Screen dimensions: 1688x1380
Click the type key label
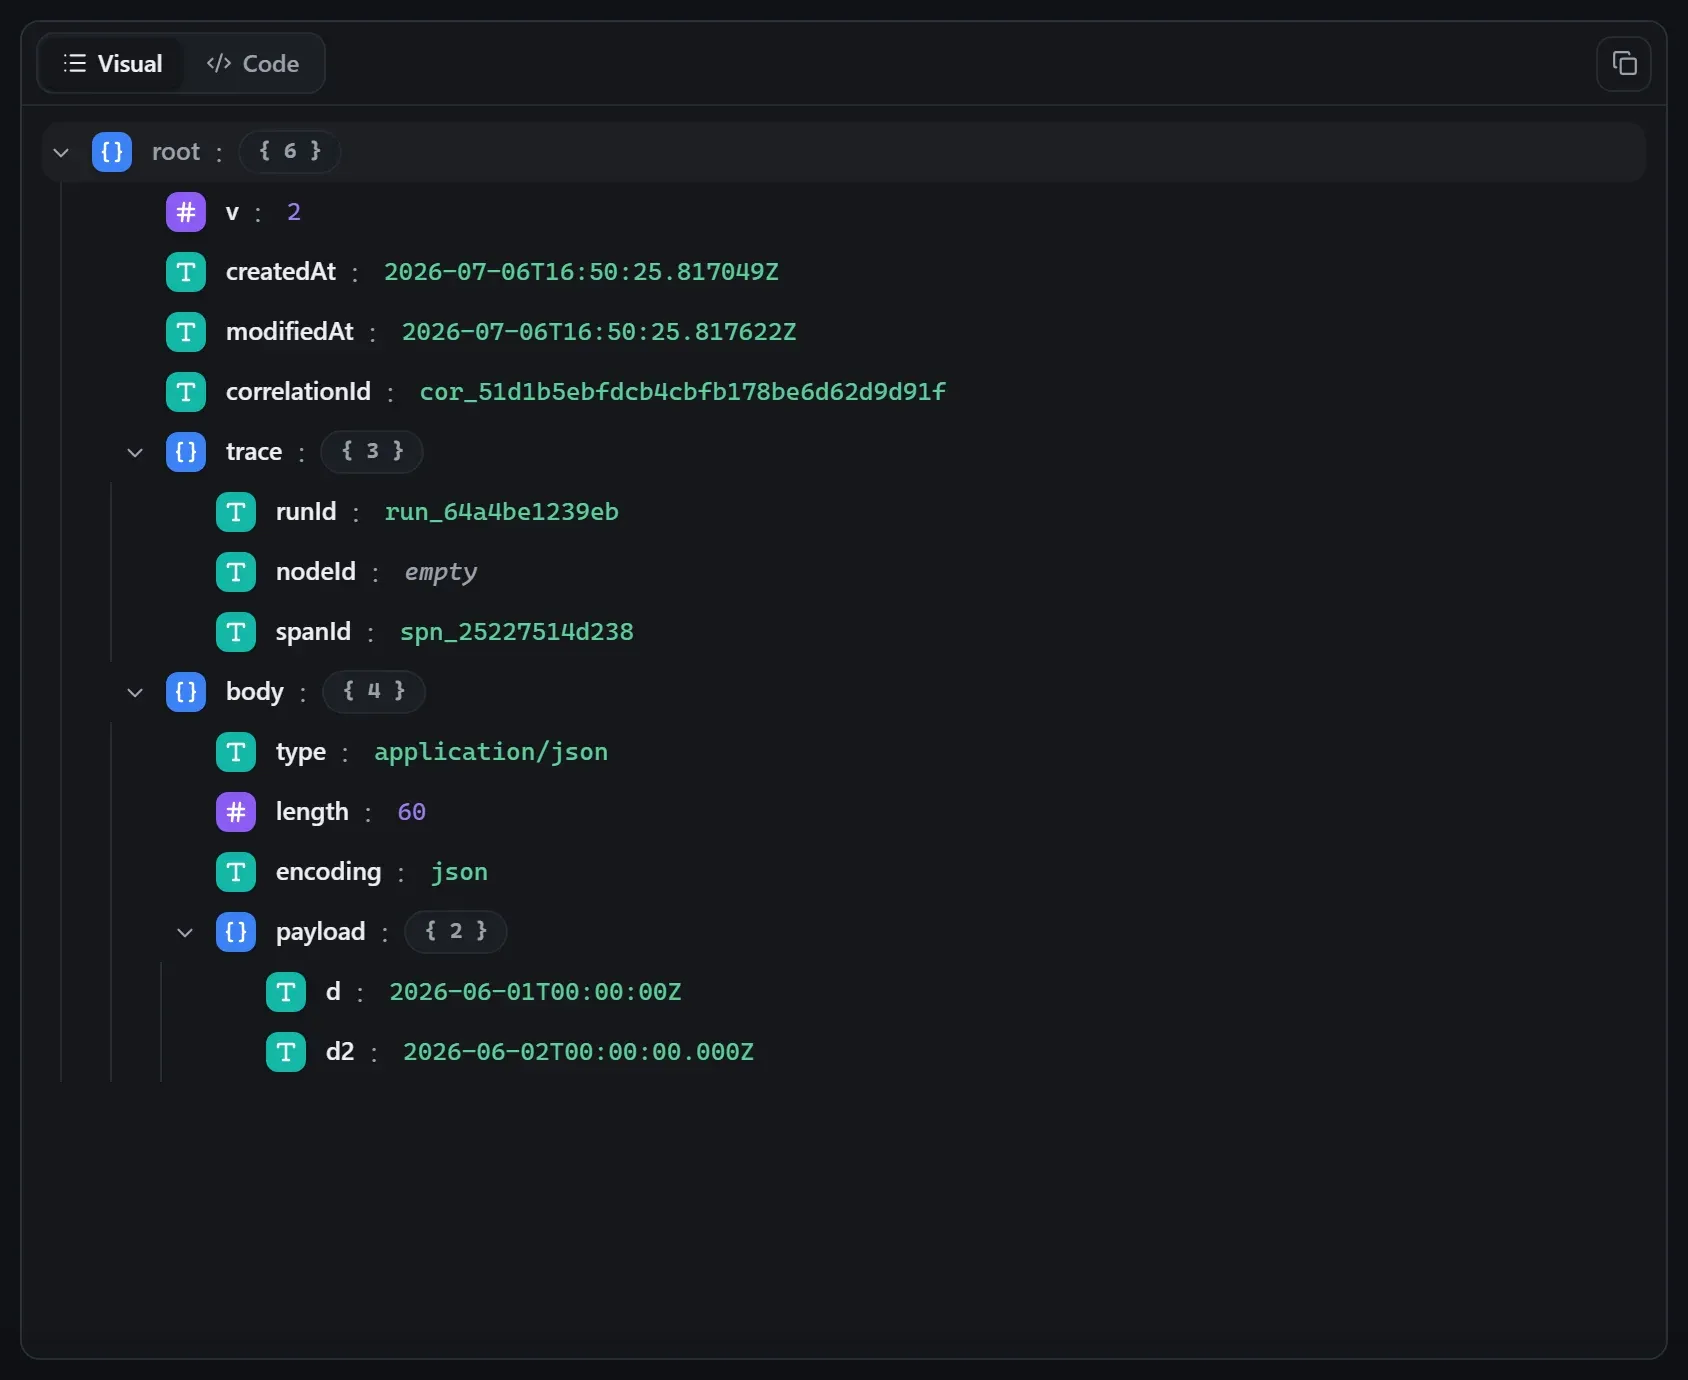301,753
